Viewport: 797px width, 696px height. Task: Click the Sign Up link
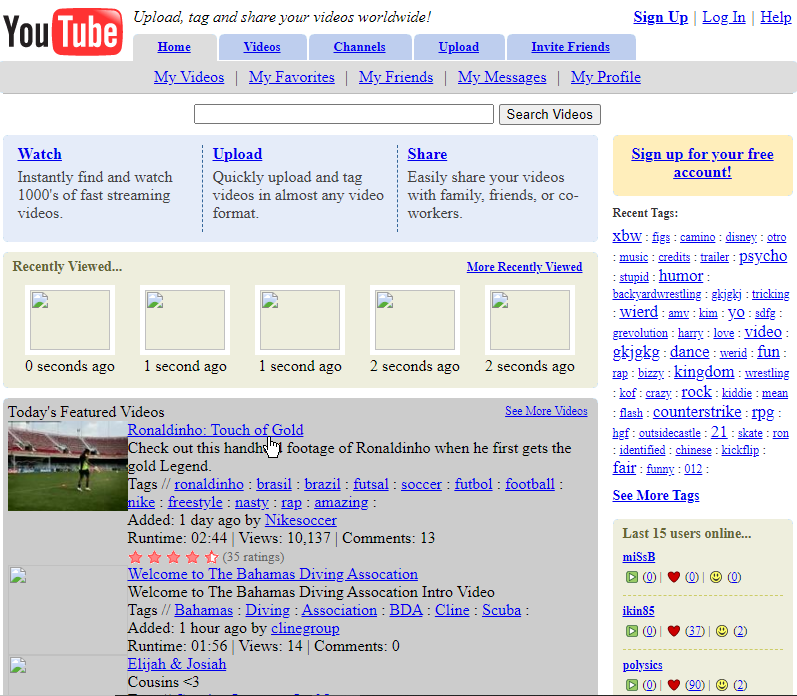tap(660, 17)
